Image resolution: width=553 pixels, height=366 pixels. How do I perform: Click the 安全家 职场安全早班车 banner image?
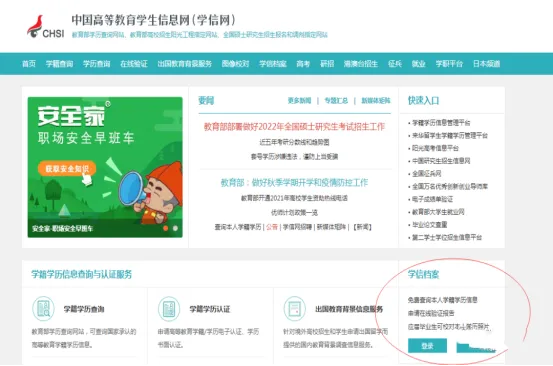pos(105,167)
